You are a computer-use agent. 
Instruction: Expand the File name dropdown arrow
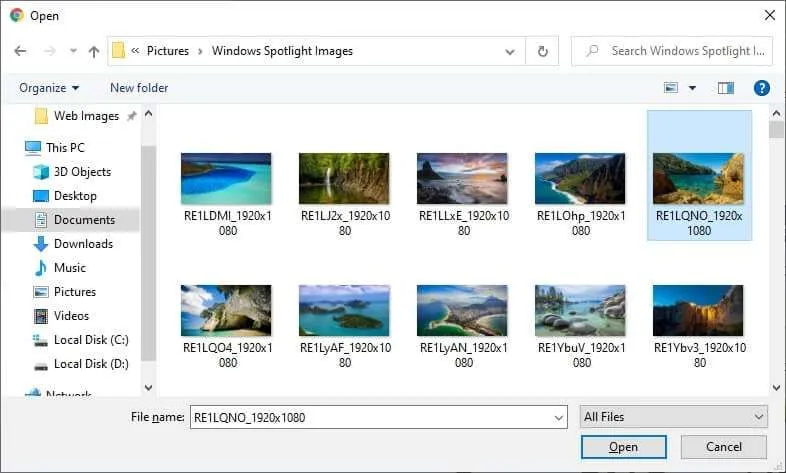tap(558, 418)
